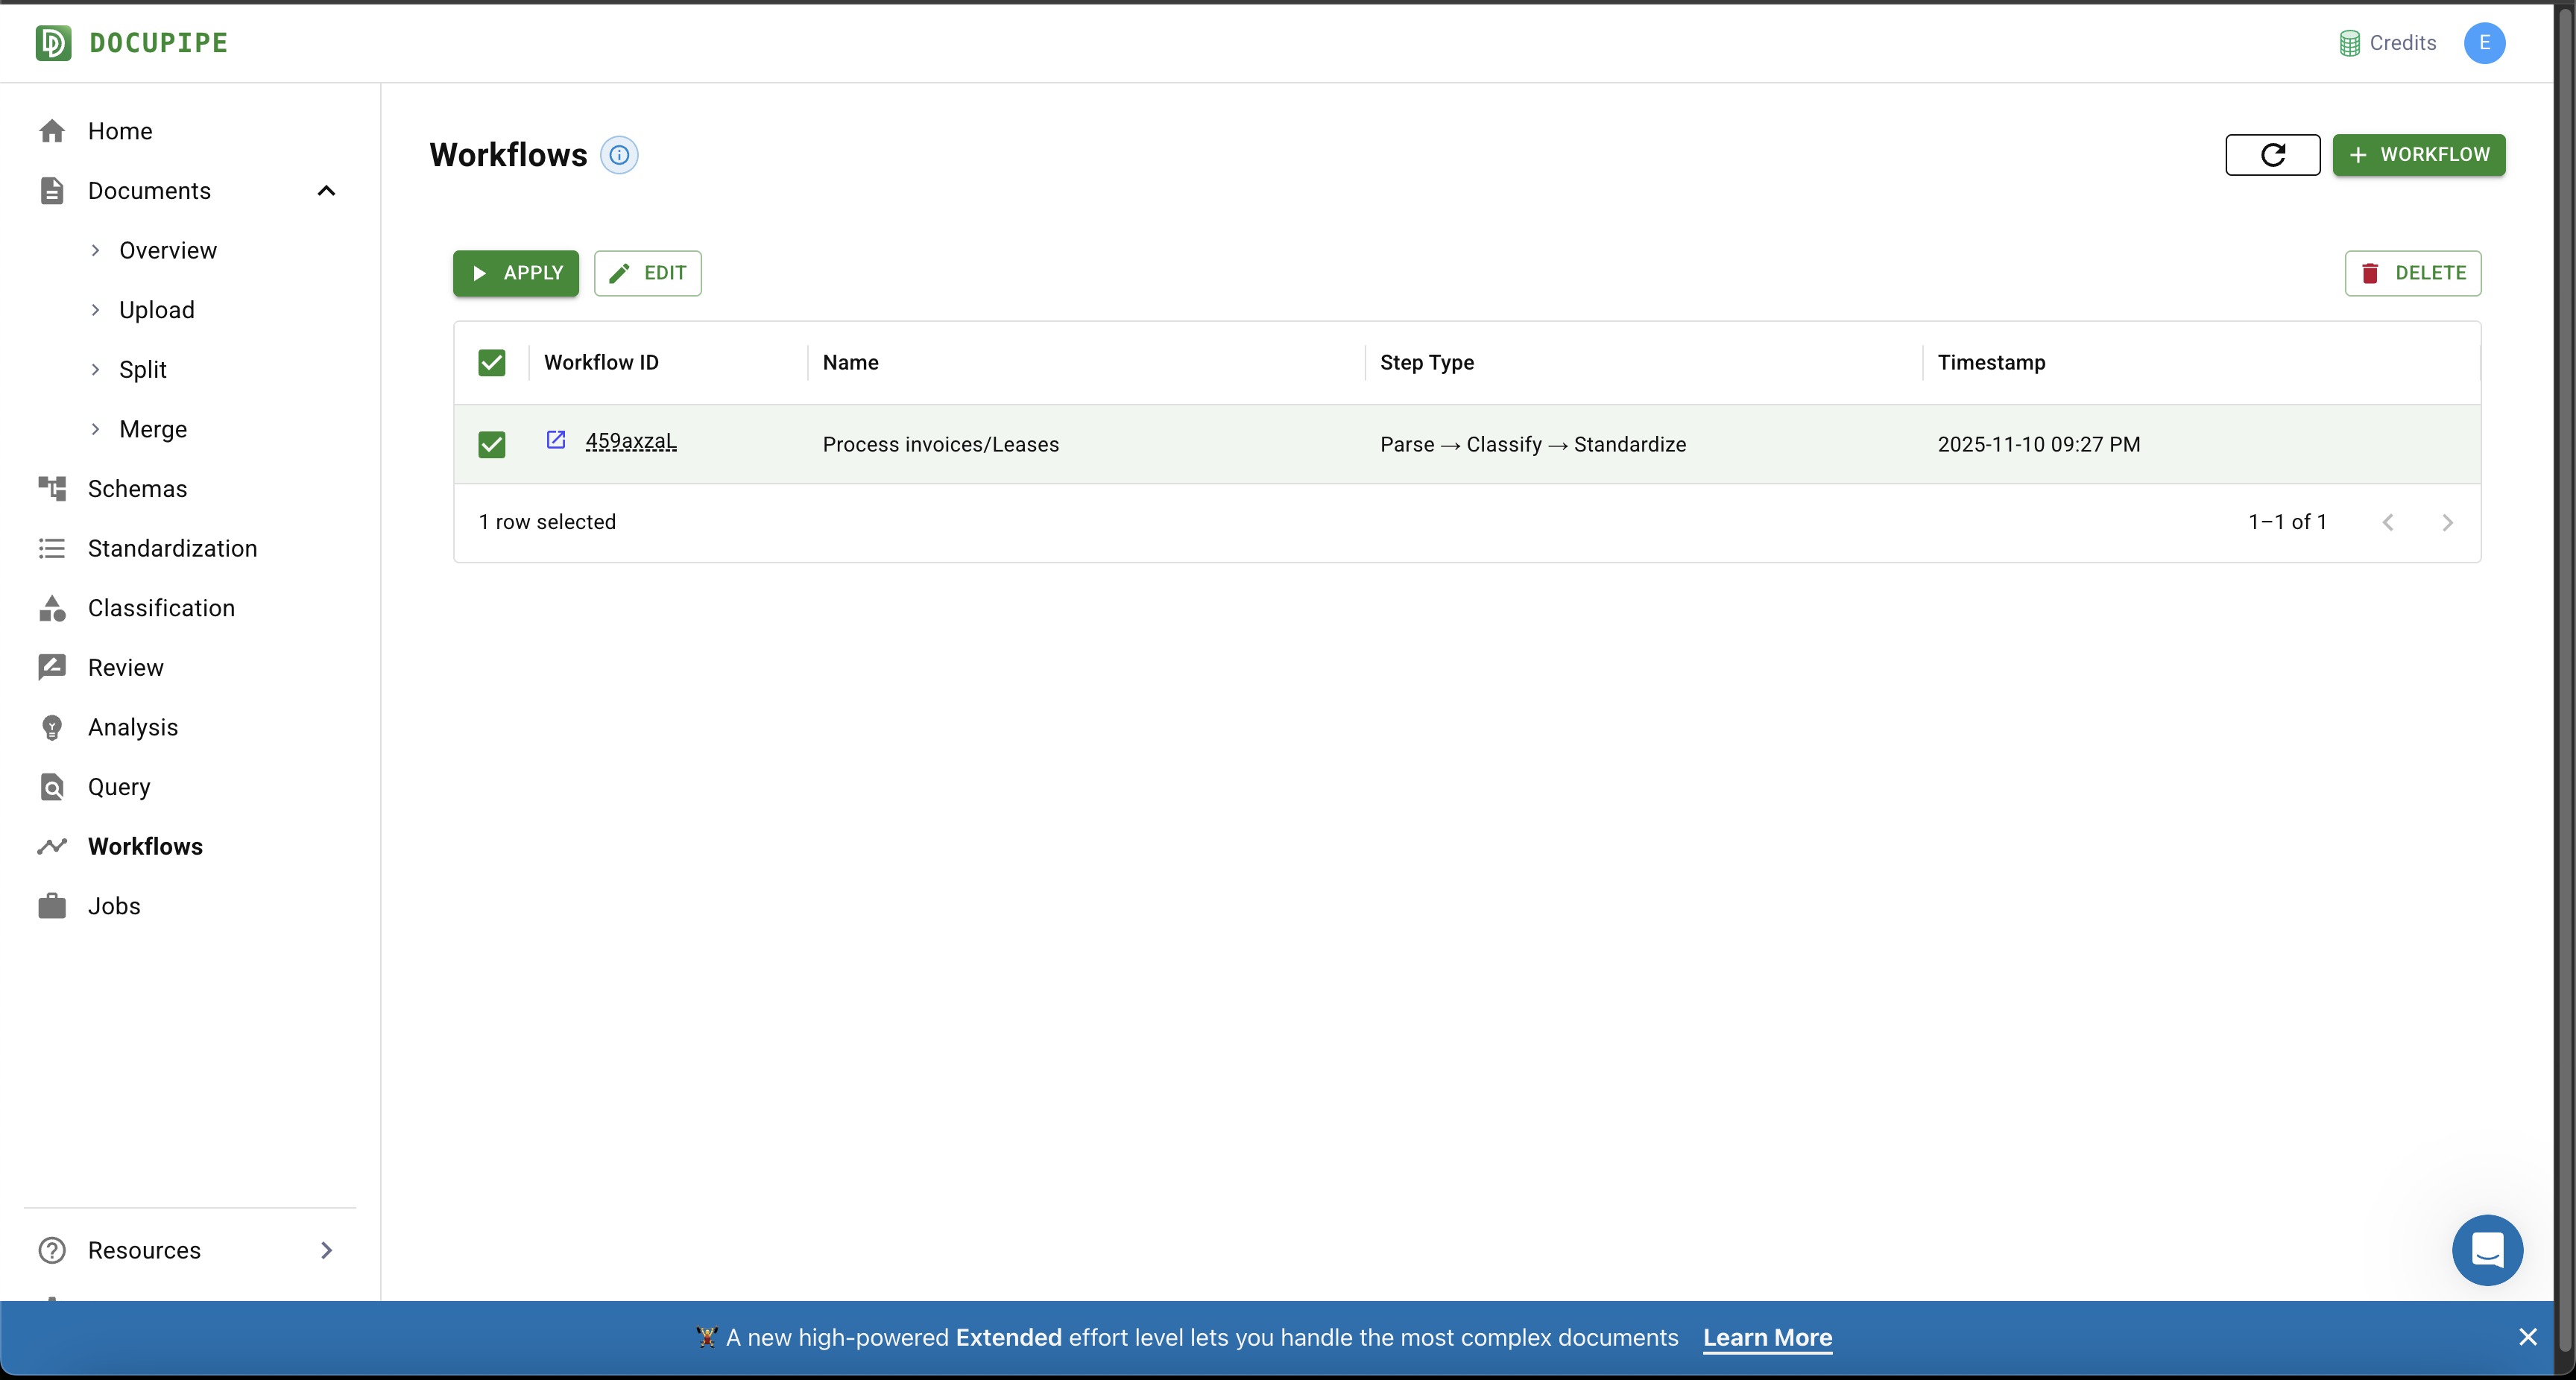Dismiss the Extended effort banner
2576x1380 pixels.
click(2528, 1337)
